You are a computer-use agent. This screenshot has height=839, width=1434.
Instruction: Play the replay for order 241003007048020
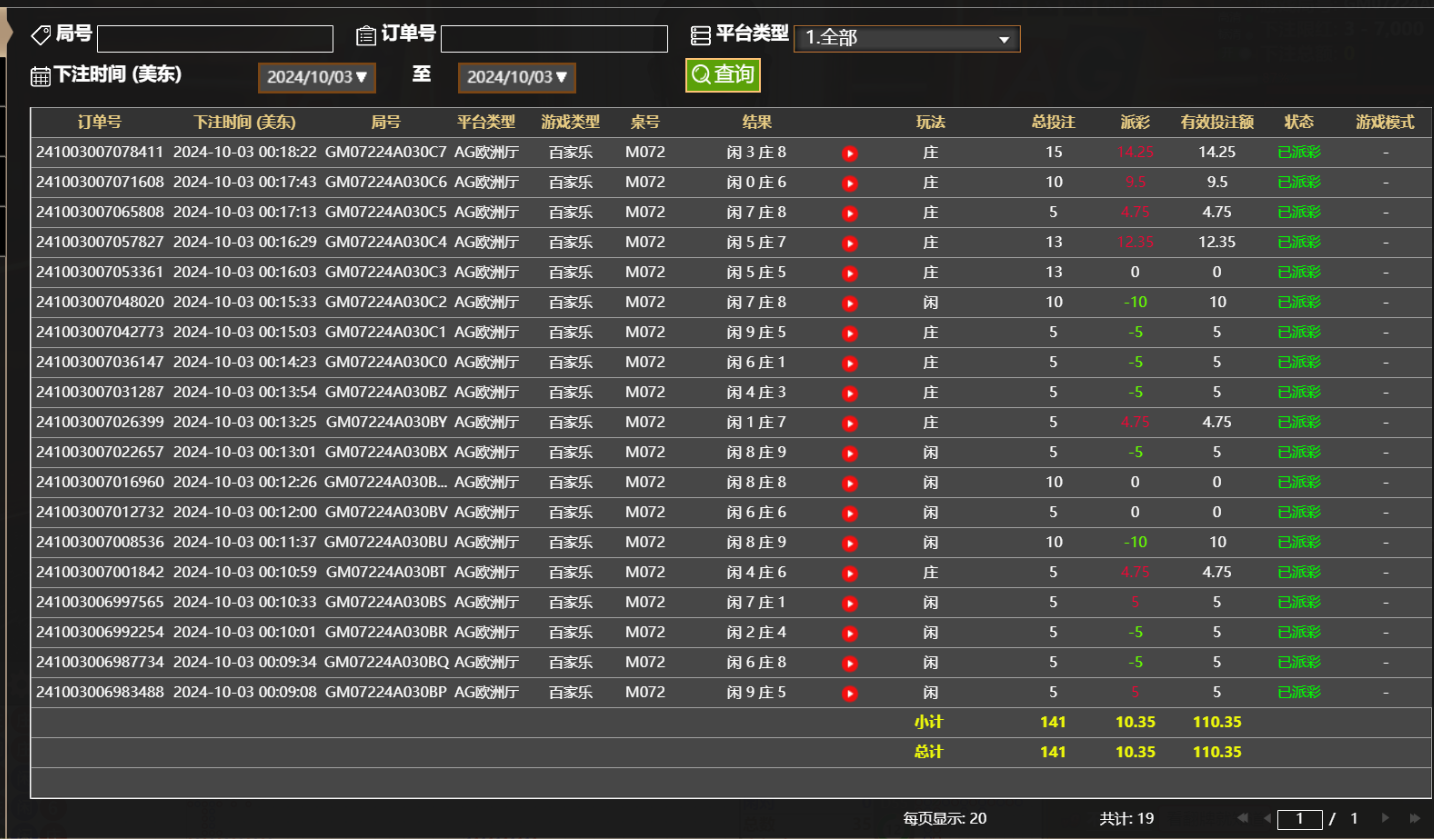click(x=850, y=302)
